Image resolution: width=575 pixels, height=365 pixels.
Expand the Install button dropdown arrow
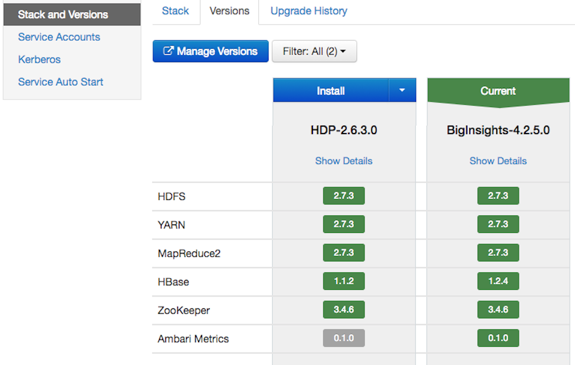(402, 90)
